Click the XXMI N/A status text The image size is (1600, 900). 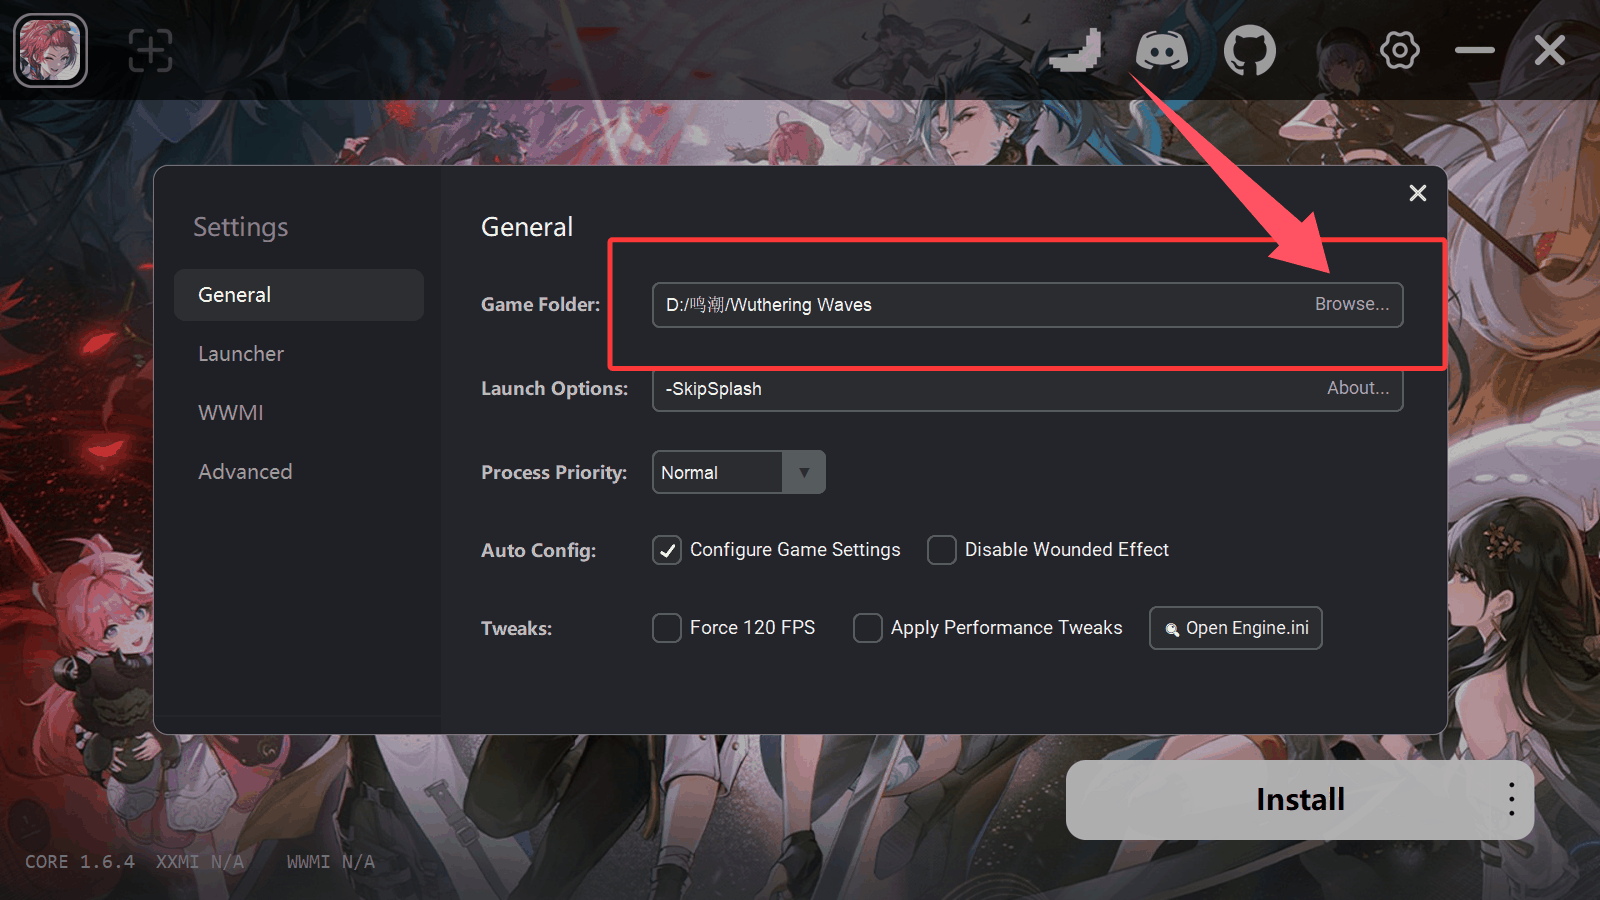[200, 862]
